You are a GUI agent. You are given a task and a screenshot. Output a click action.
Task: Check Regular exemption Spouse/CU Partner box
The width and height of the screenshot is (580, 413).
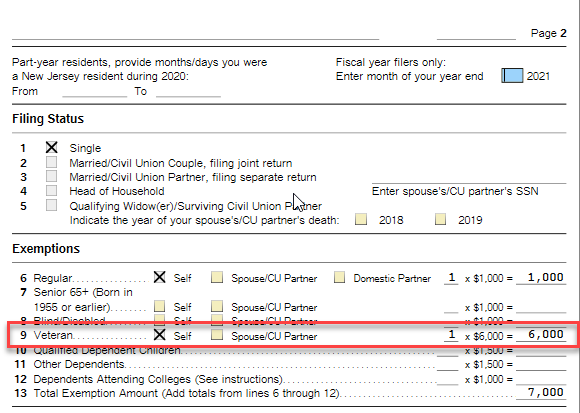(217, 277)
